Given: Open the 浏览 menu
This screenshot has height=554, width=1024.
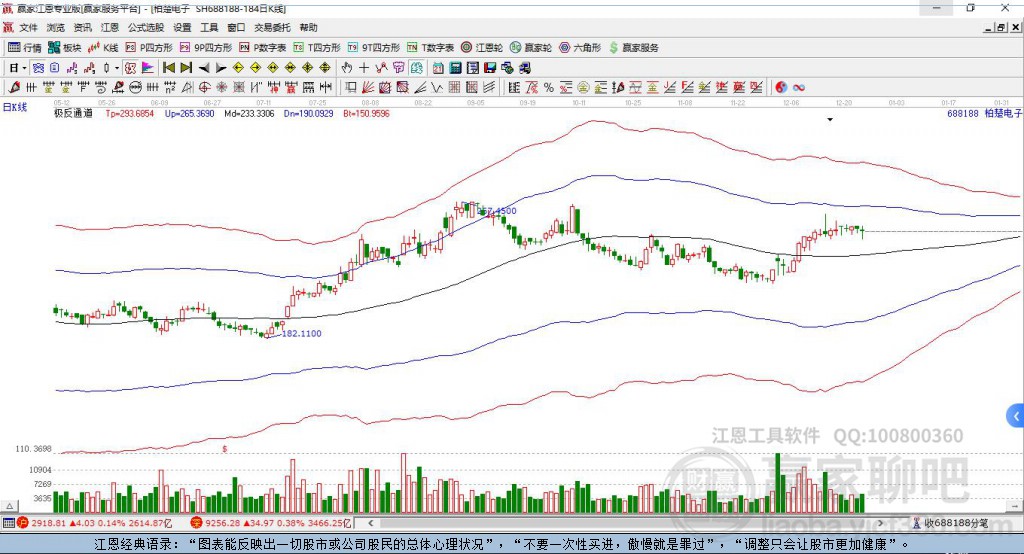Looking at the screenshot, I should pyautogui.click(x=56, y=27).
